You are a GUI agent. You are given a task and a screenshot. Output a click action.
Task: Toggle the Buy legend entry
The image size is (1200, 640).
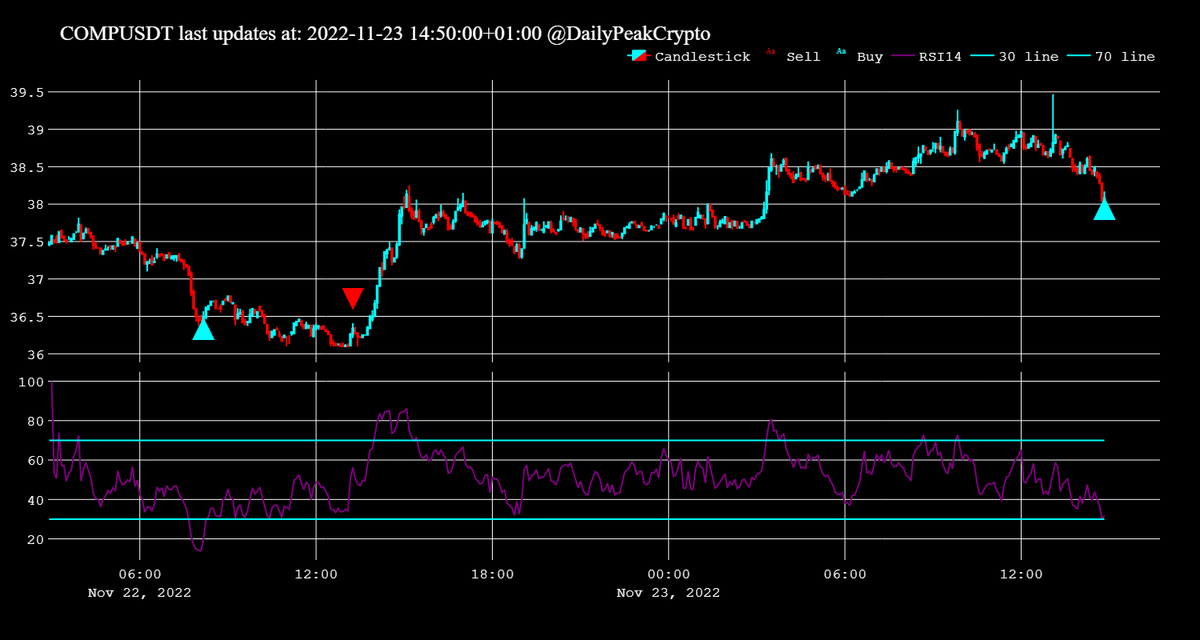(860, 56)
